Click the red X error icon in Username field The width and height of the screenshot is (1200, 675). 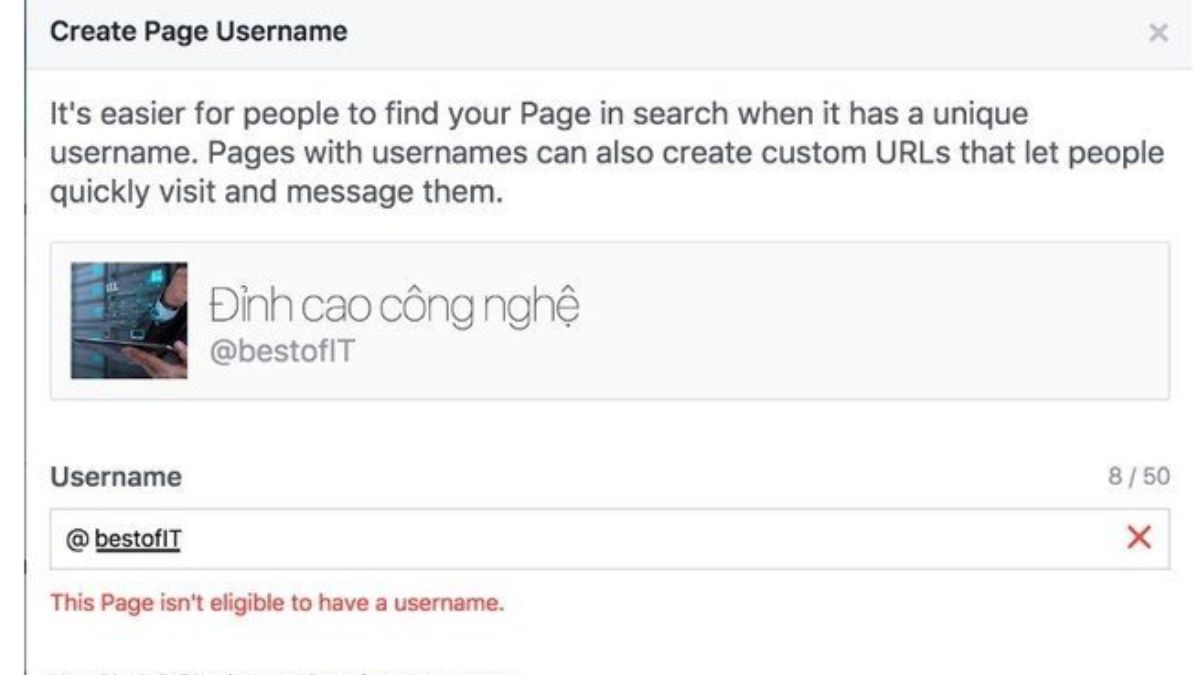[1139, 539]
